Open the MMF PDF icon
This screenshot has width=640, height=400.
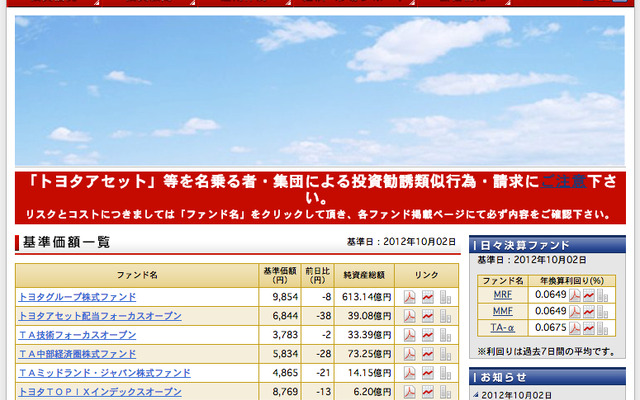pos(575,312)
